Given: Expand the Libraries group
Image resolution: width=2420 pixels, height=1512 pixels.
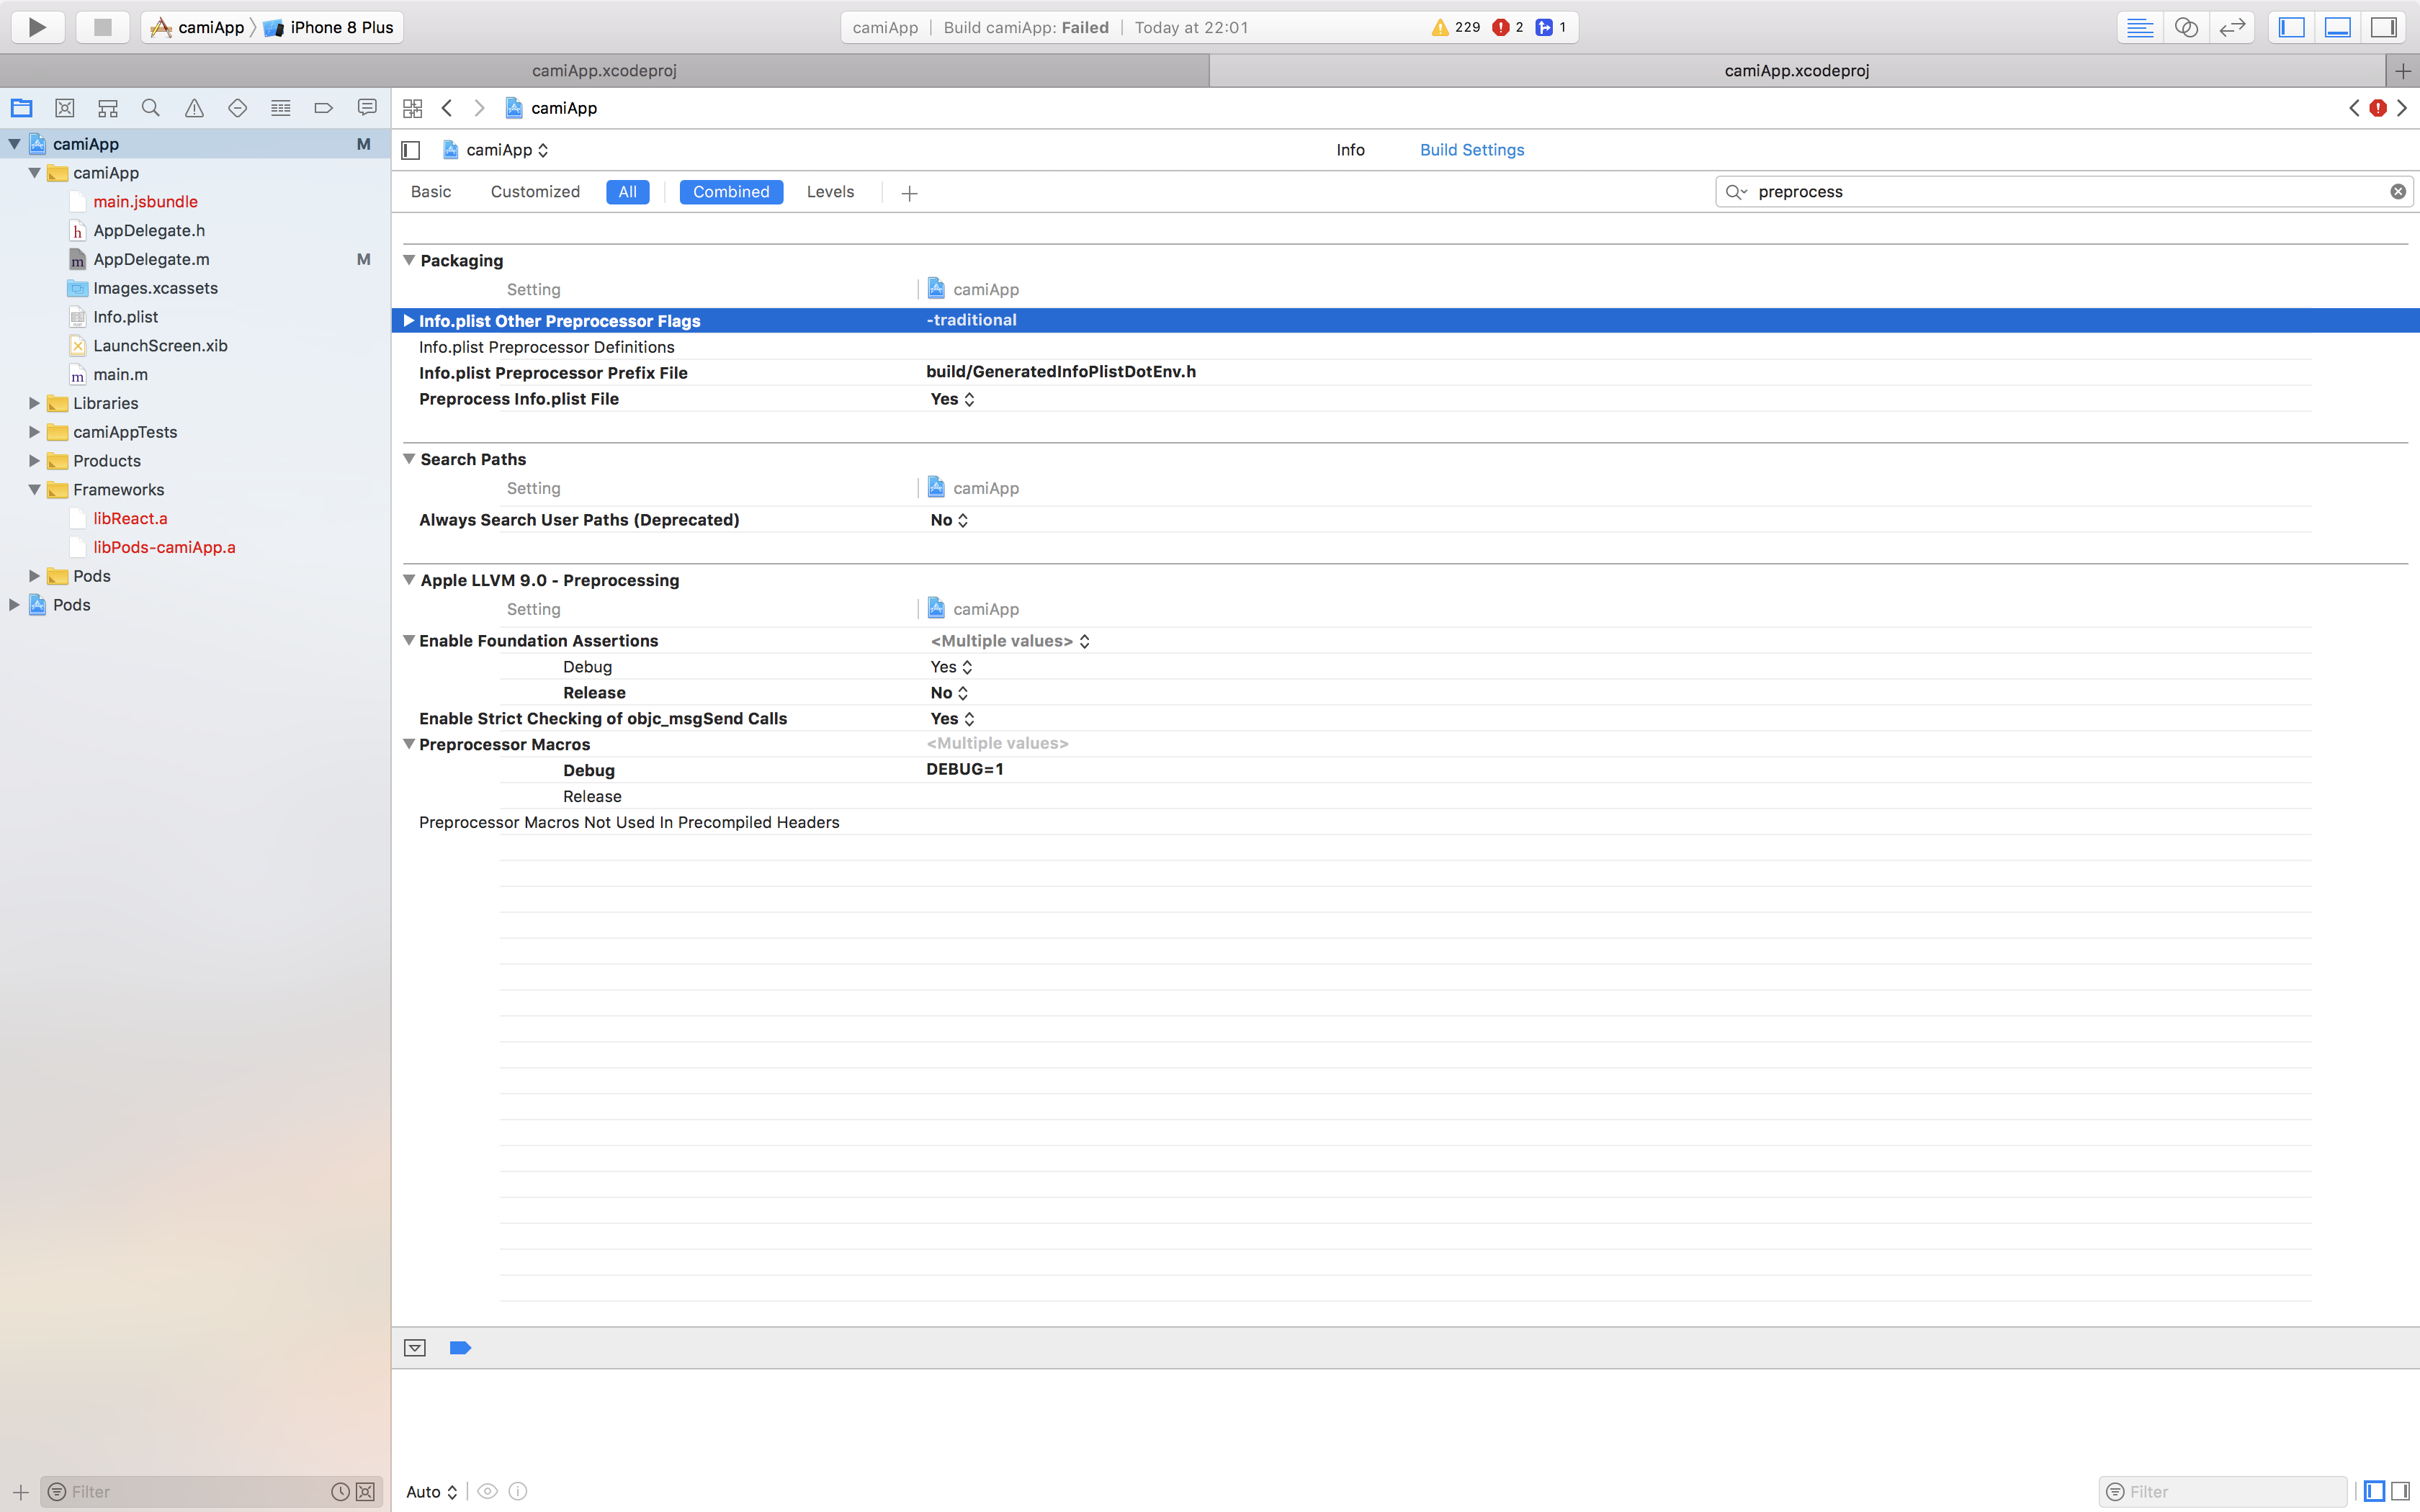Looking at the screenshot, I should point(34,403).
